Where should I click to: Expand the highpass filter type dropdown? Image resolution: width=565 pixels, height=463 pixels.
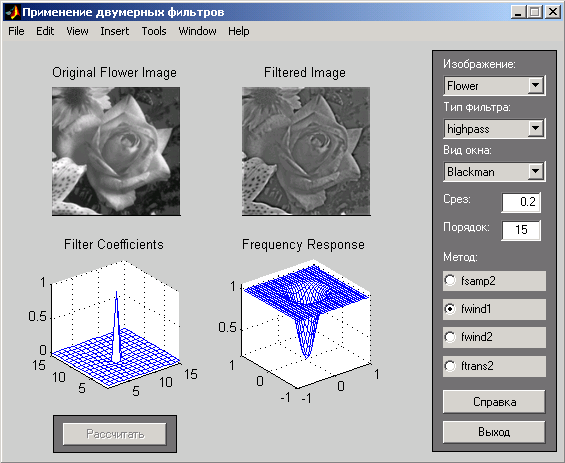click(x=535, y=128)
